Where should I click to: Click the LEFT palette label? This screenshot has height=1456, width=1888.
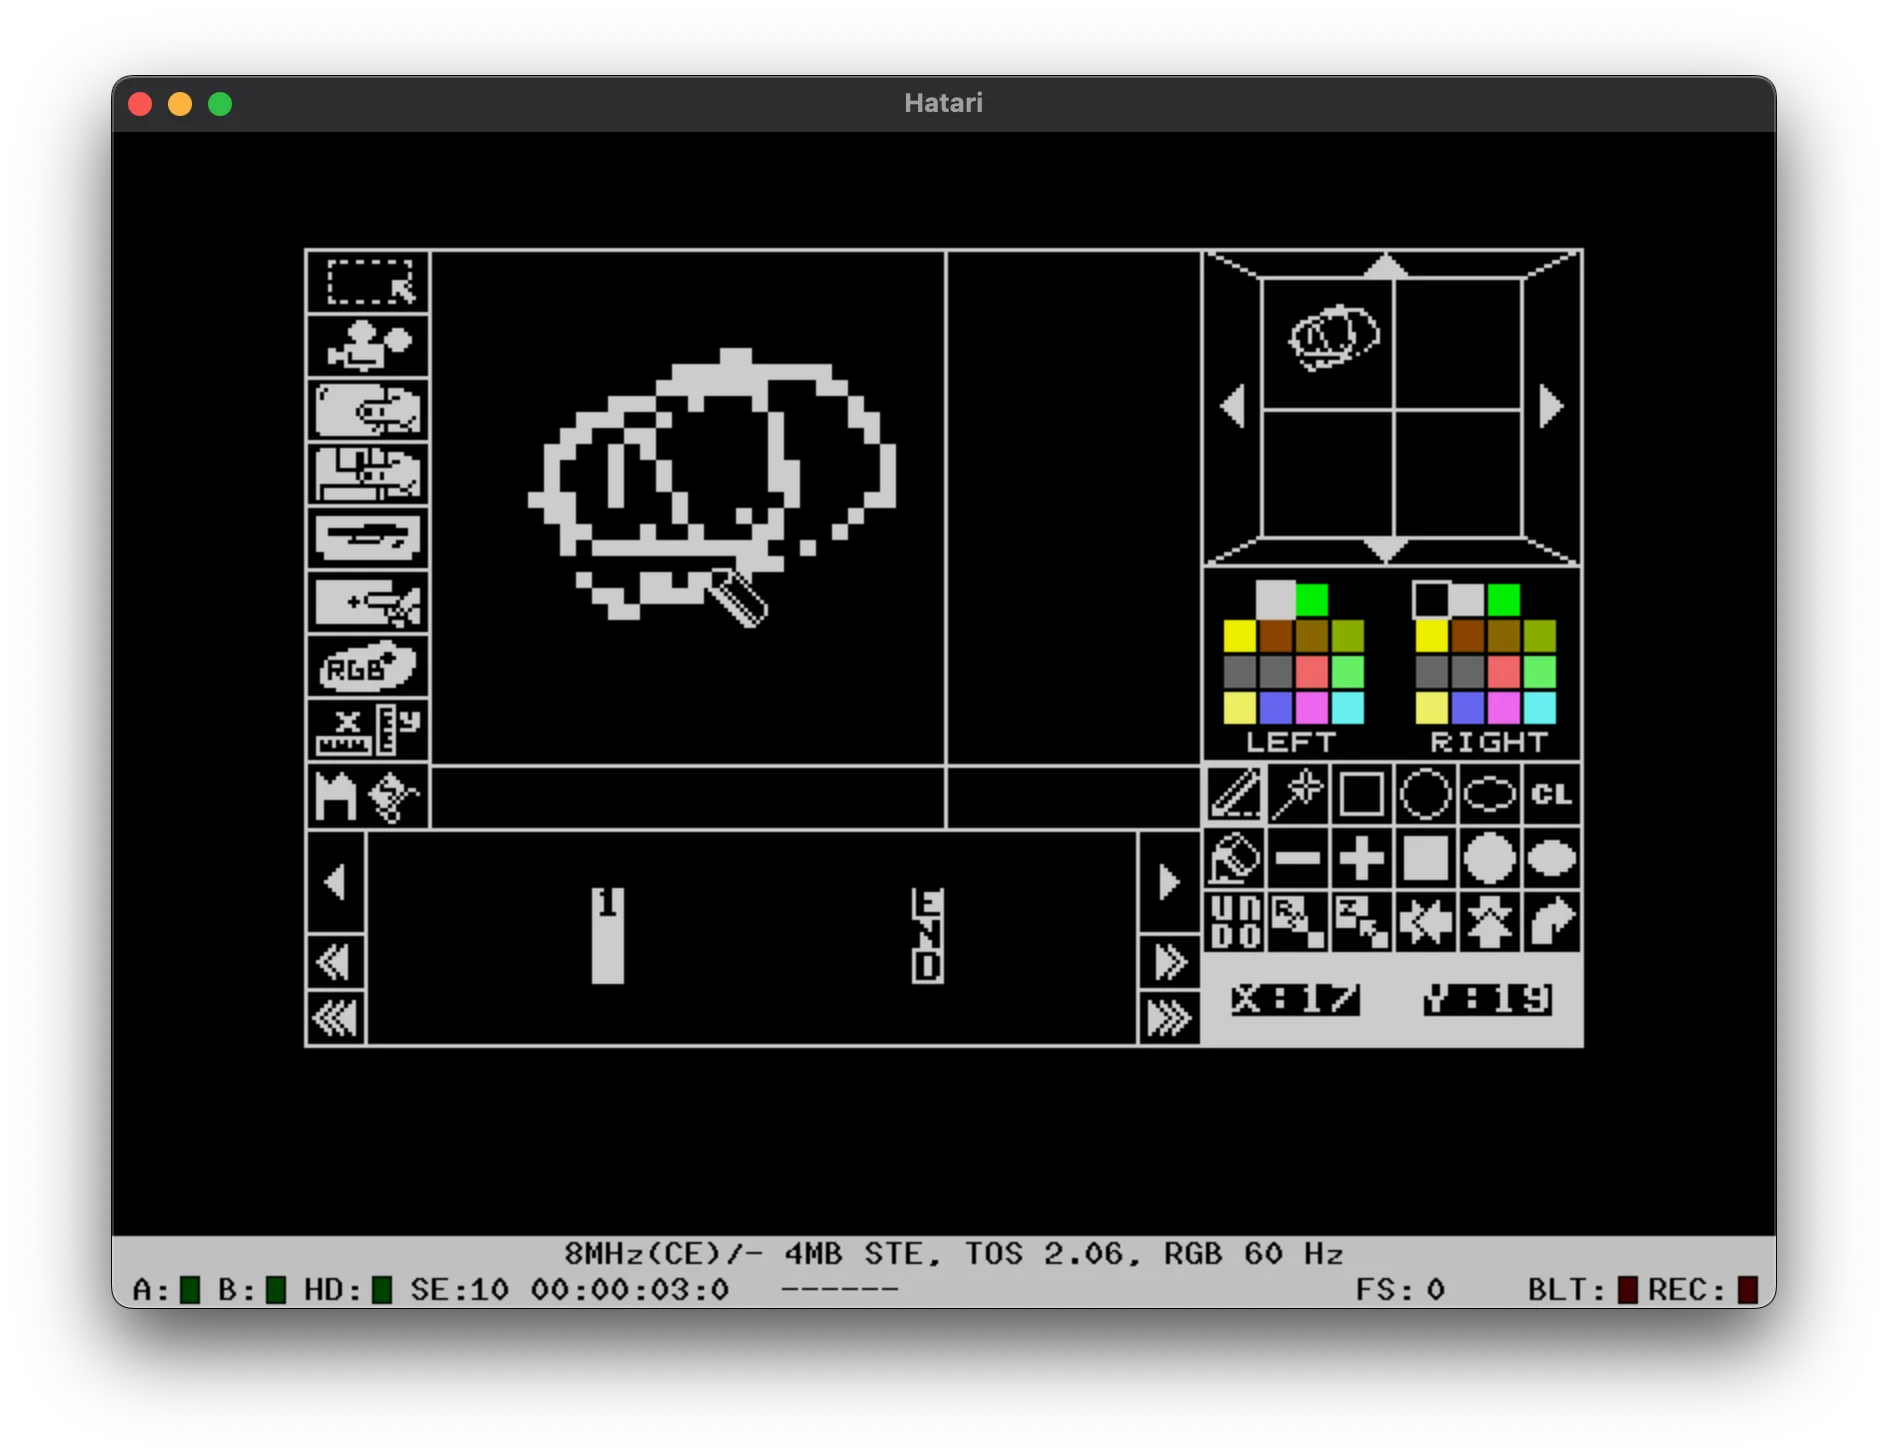tap(1291, 742)
